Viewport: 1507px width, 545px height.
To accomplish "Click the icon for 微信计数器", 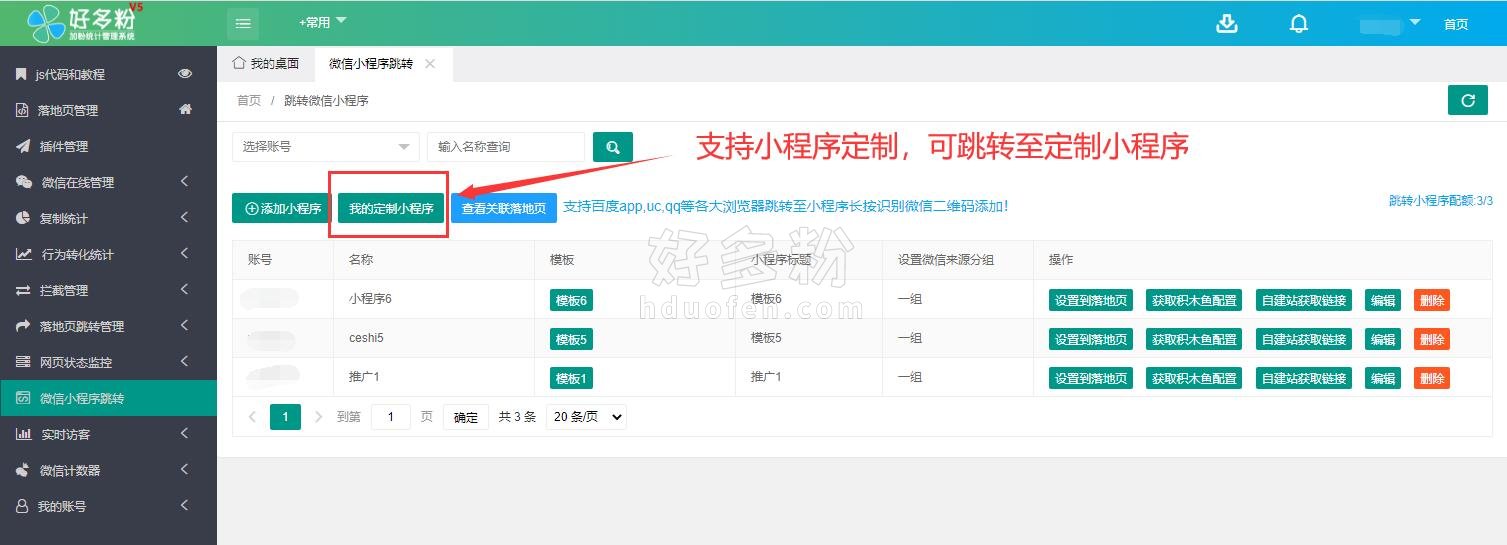I will 23,470.
